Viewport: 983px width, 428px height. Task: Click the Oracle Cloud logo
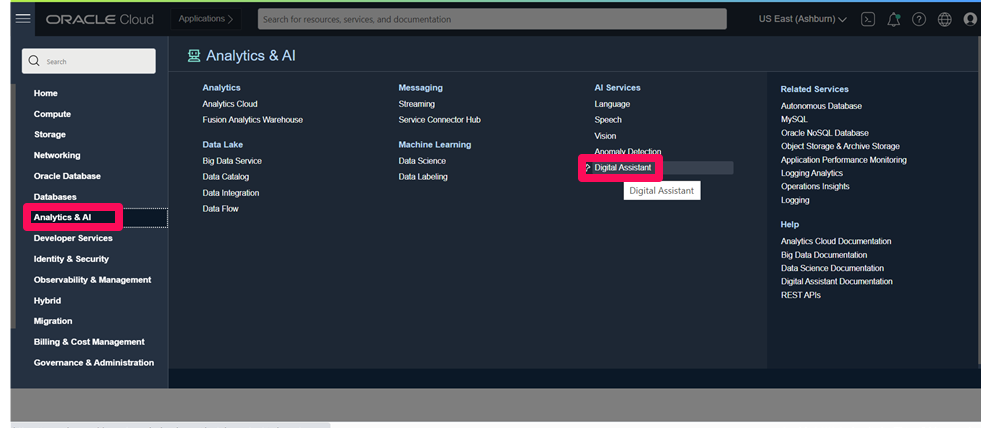[98, 19]
